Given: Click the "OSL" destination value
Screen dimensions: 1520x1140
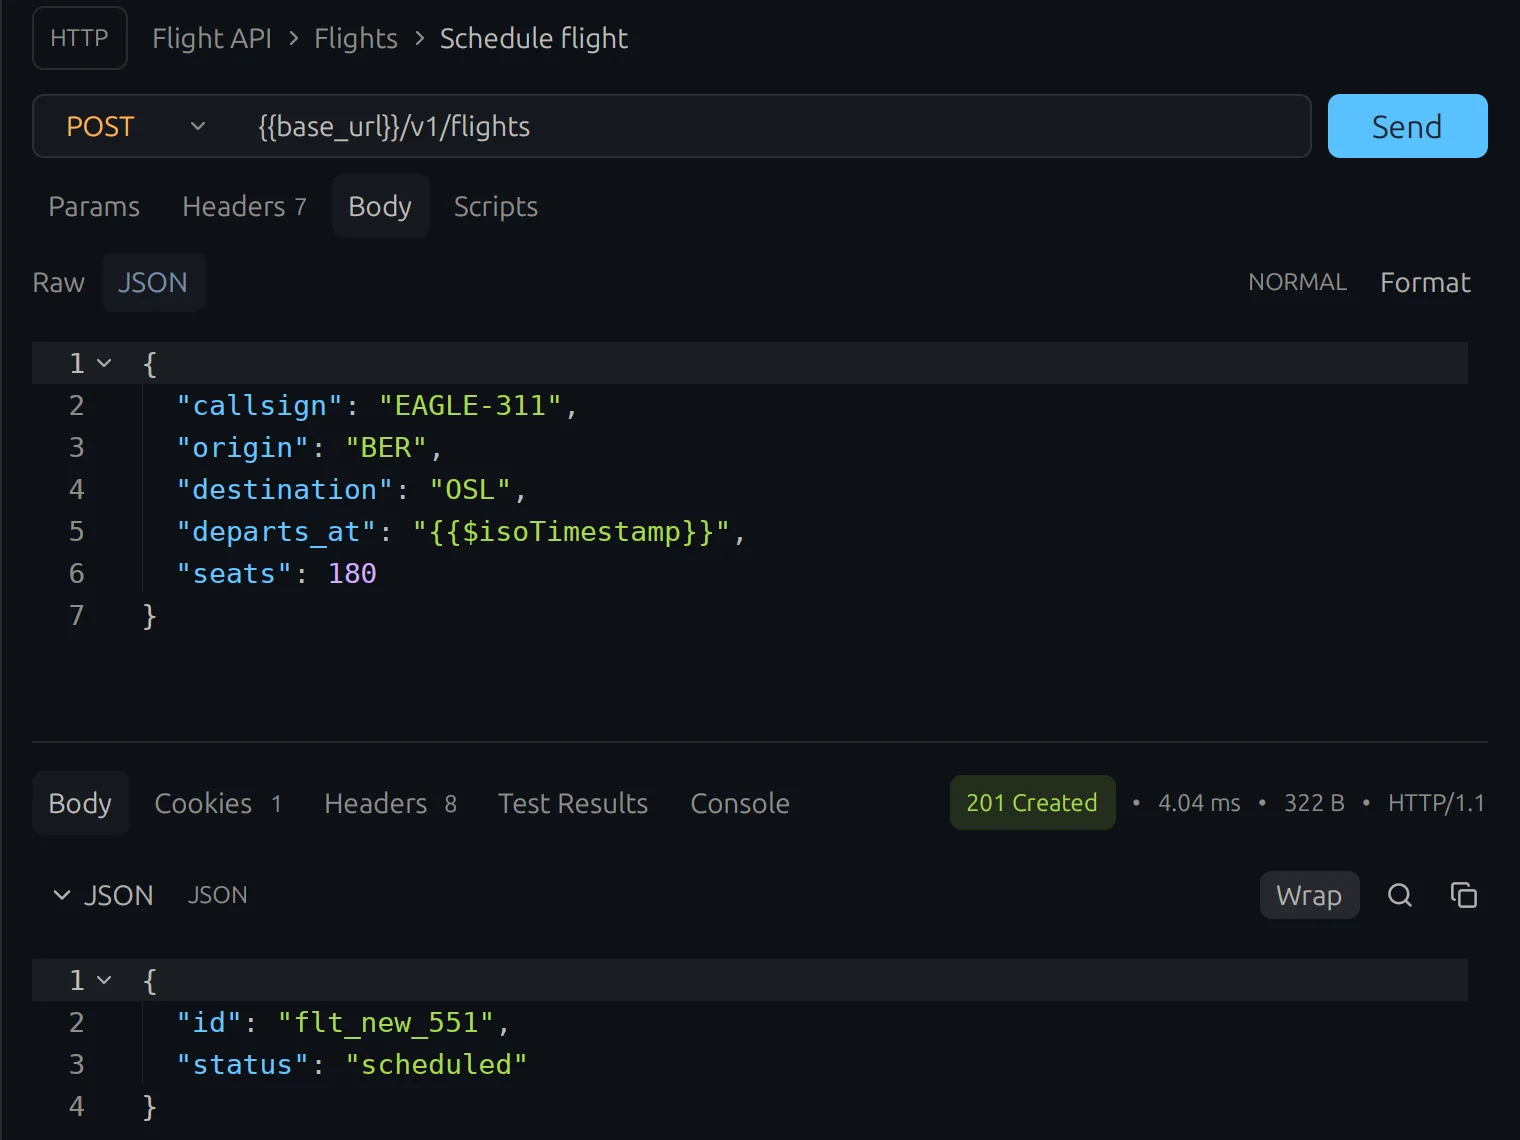Looking at the screenshot, I should 470,489.
